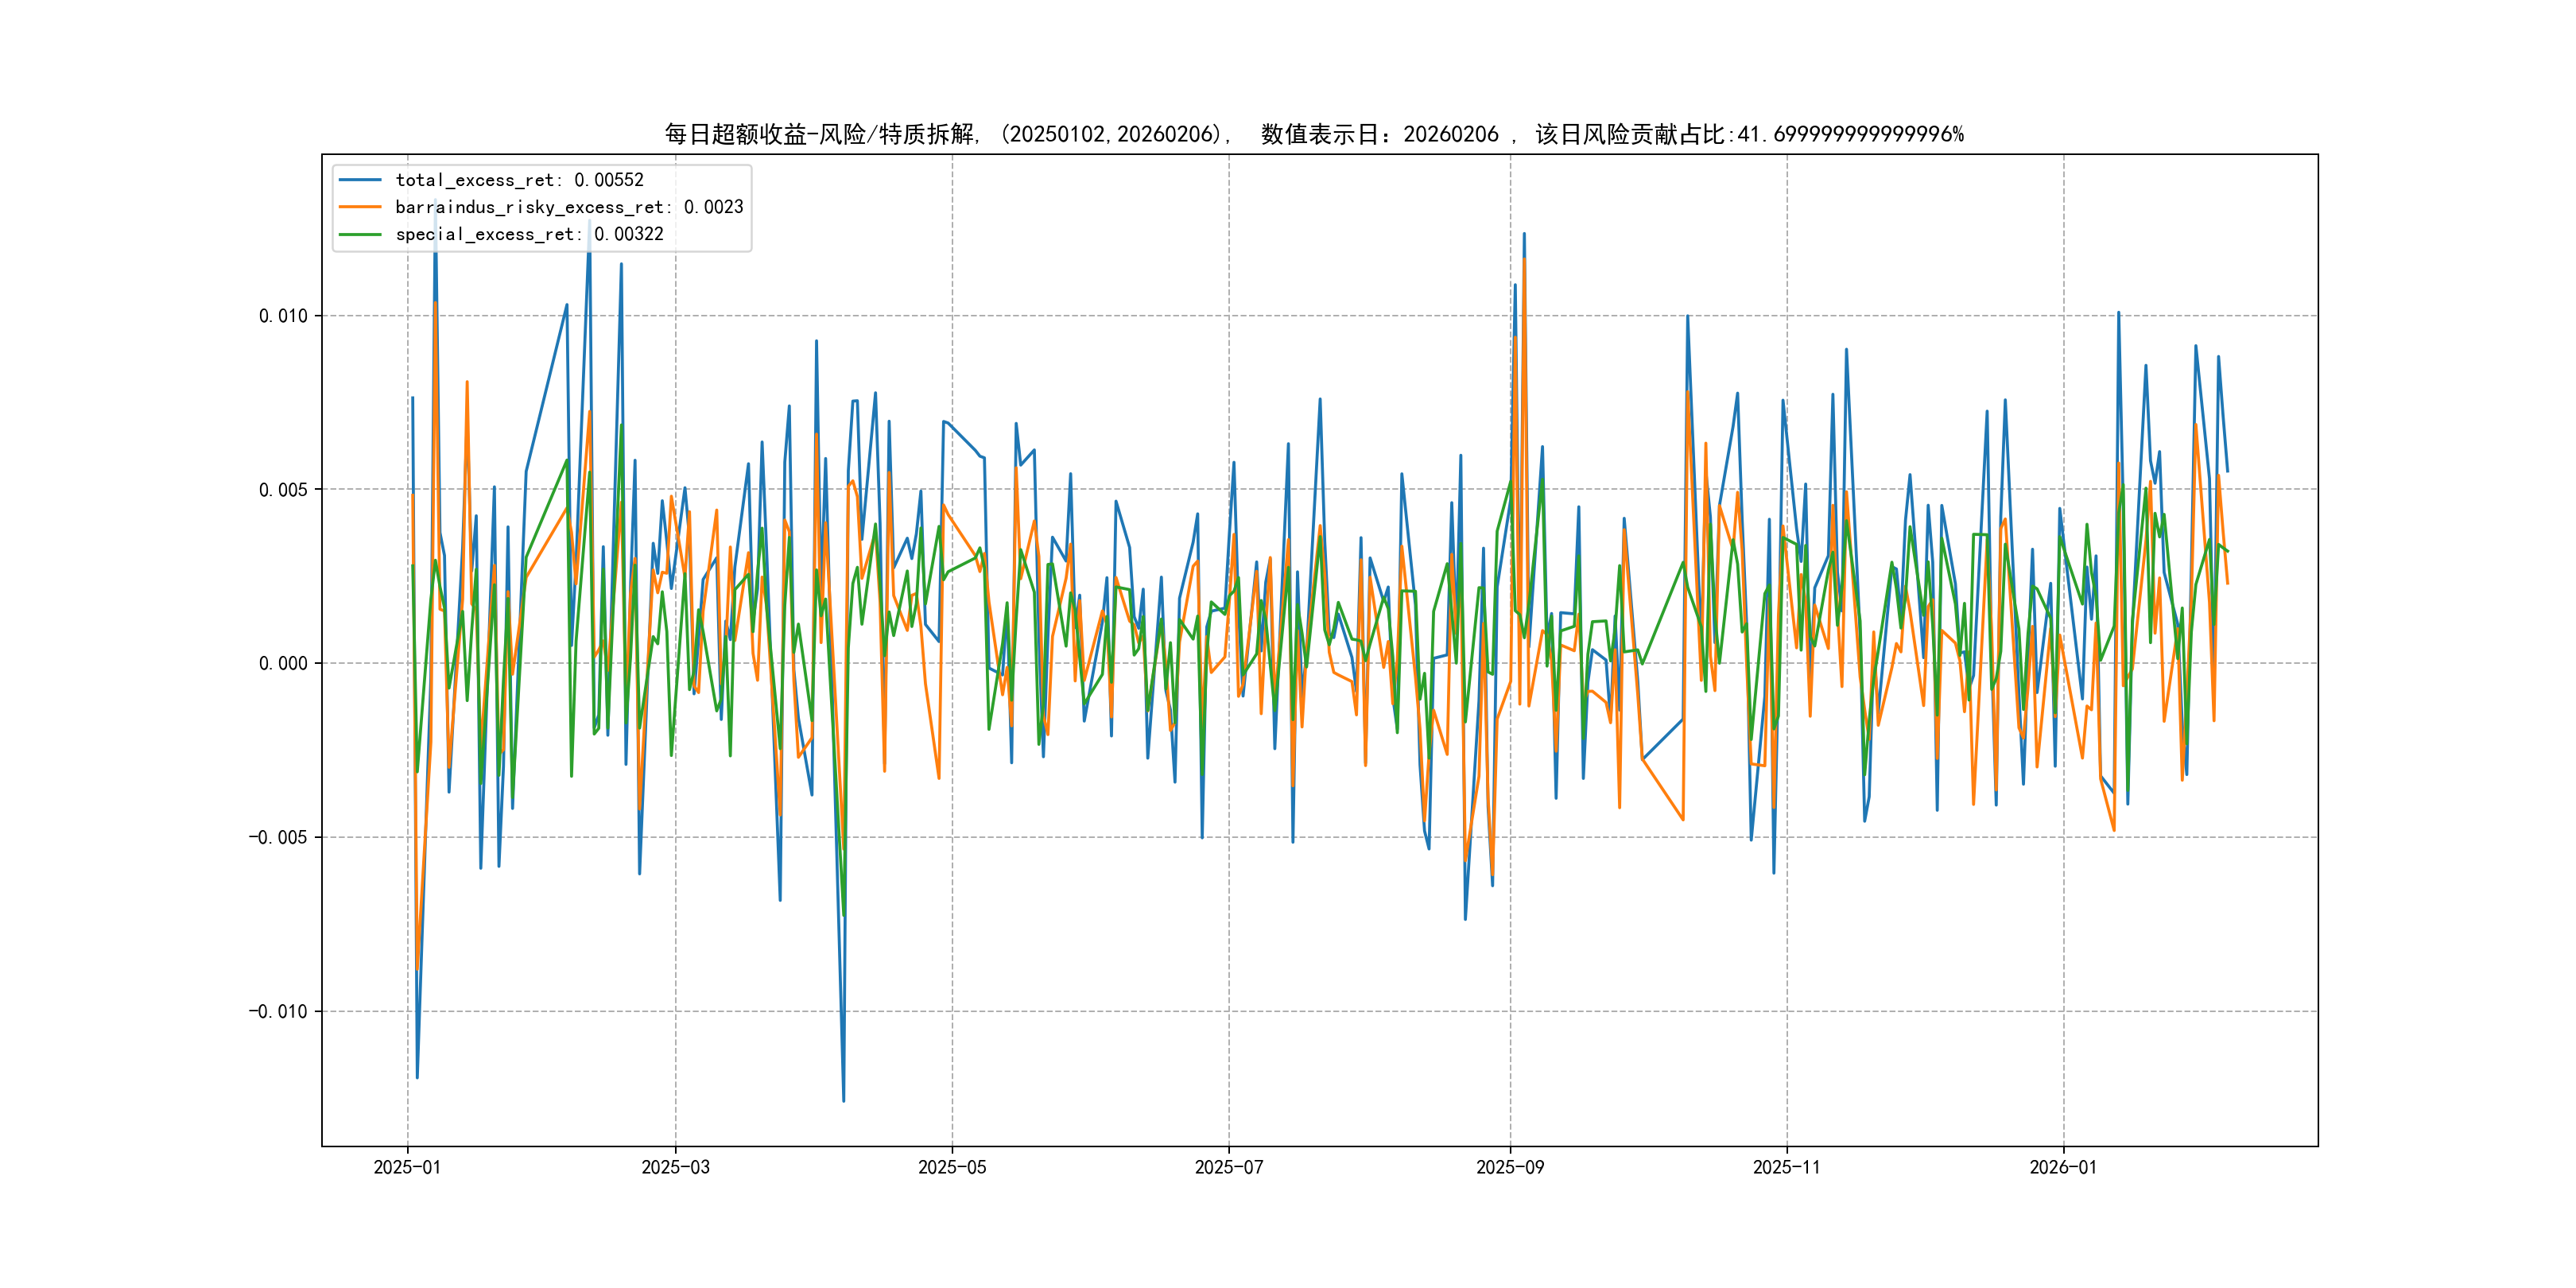The image size is (2576, 1288).
Task: Click the 2026-01 x-axis tick label
Action: 2063,1167
